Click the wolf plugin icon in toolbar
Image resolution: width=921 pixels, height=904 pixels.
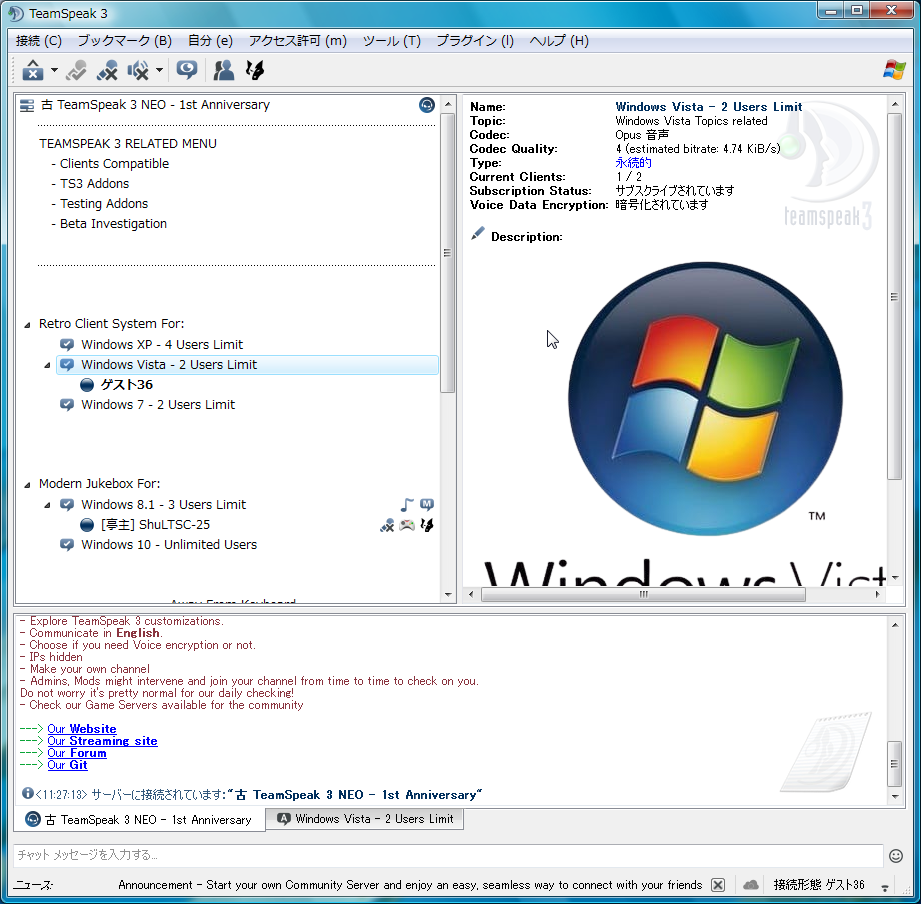pyautogui.click(x=255, y=70)
